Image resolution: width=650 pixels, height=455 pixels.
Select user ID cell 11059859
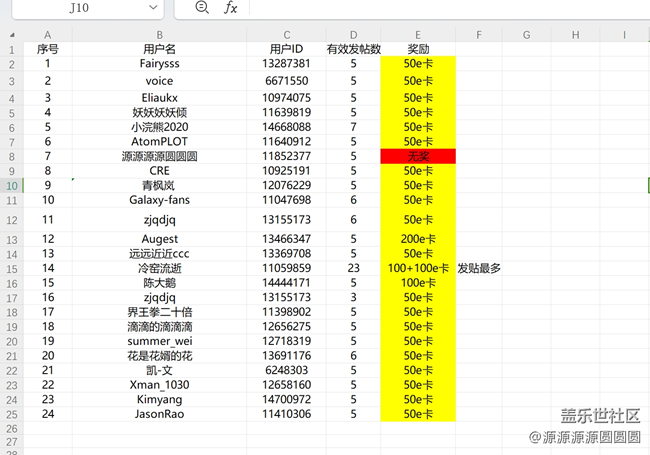[286, 268]
